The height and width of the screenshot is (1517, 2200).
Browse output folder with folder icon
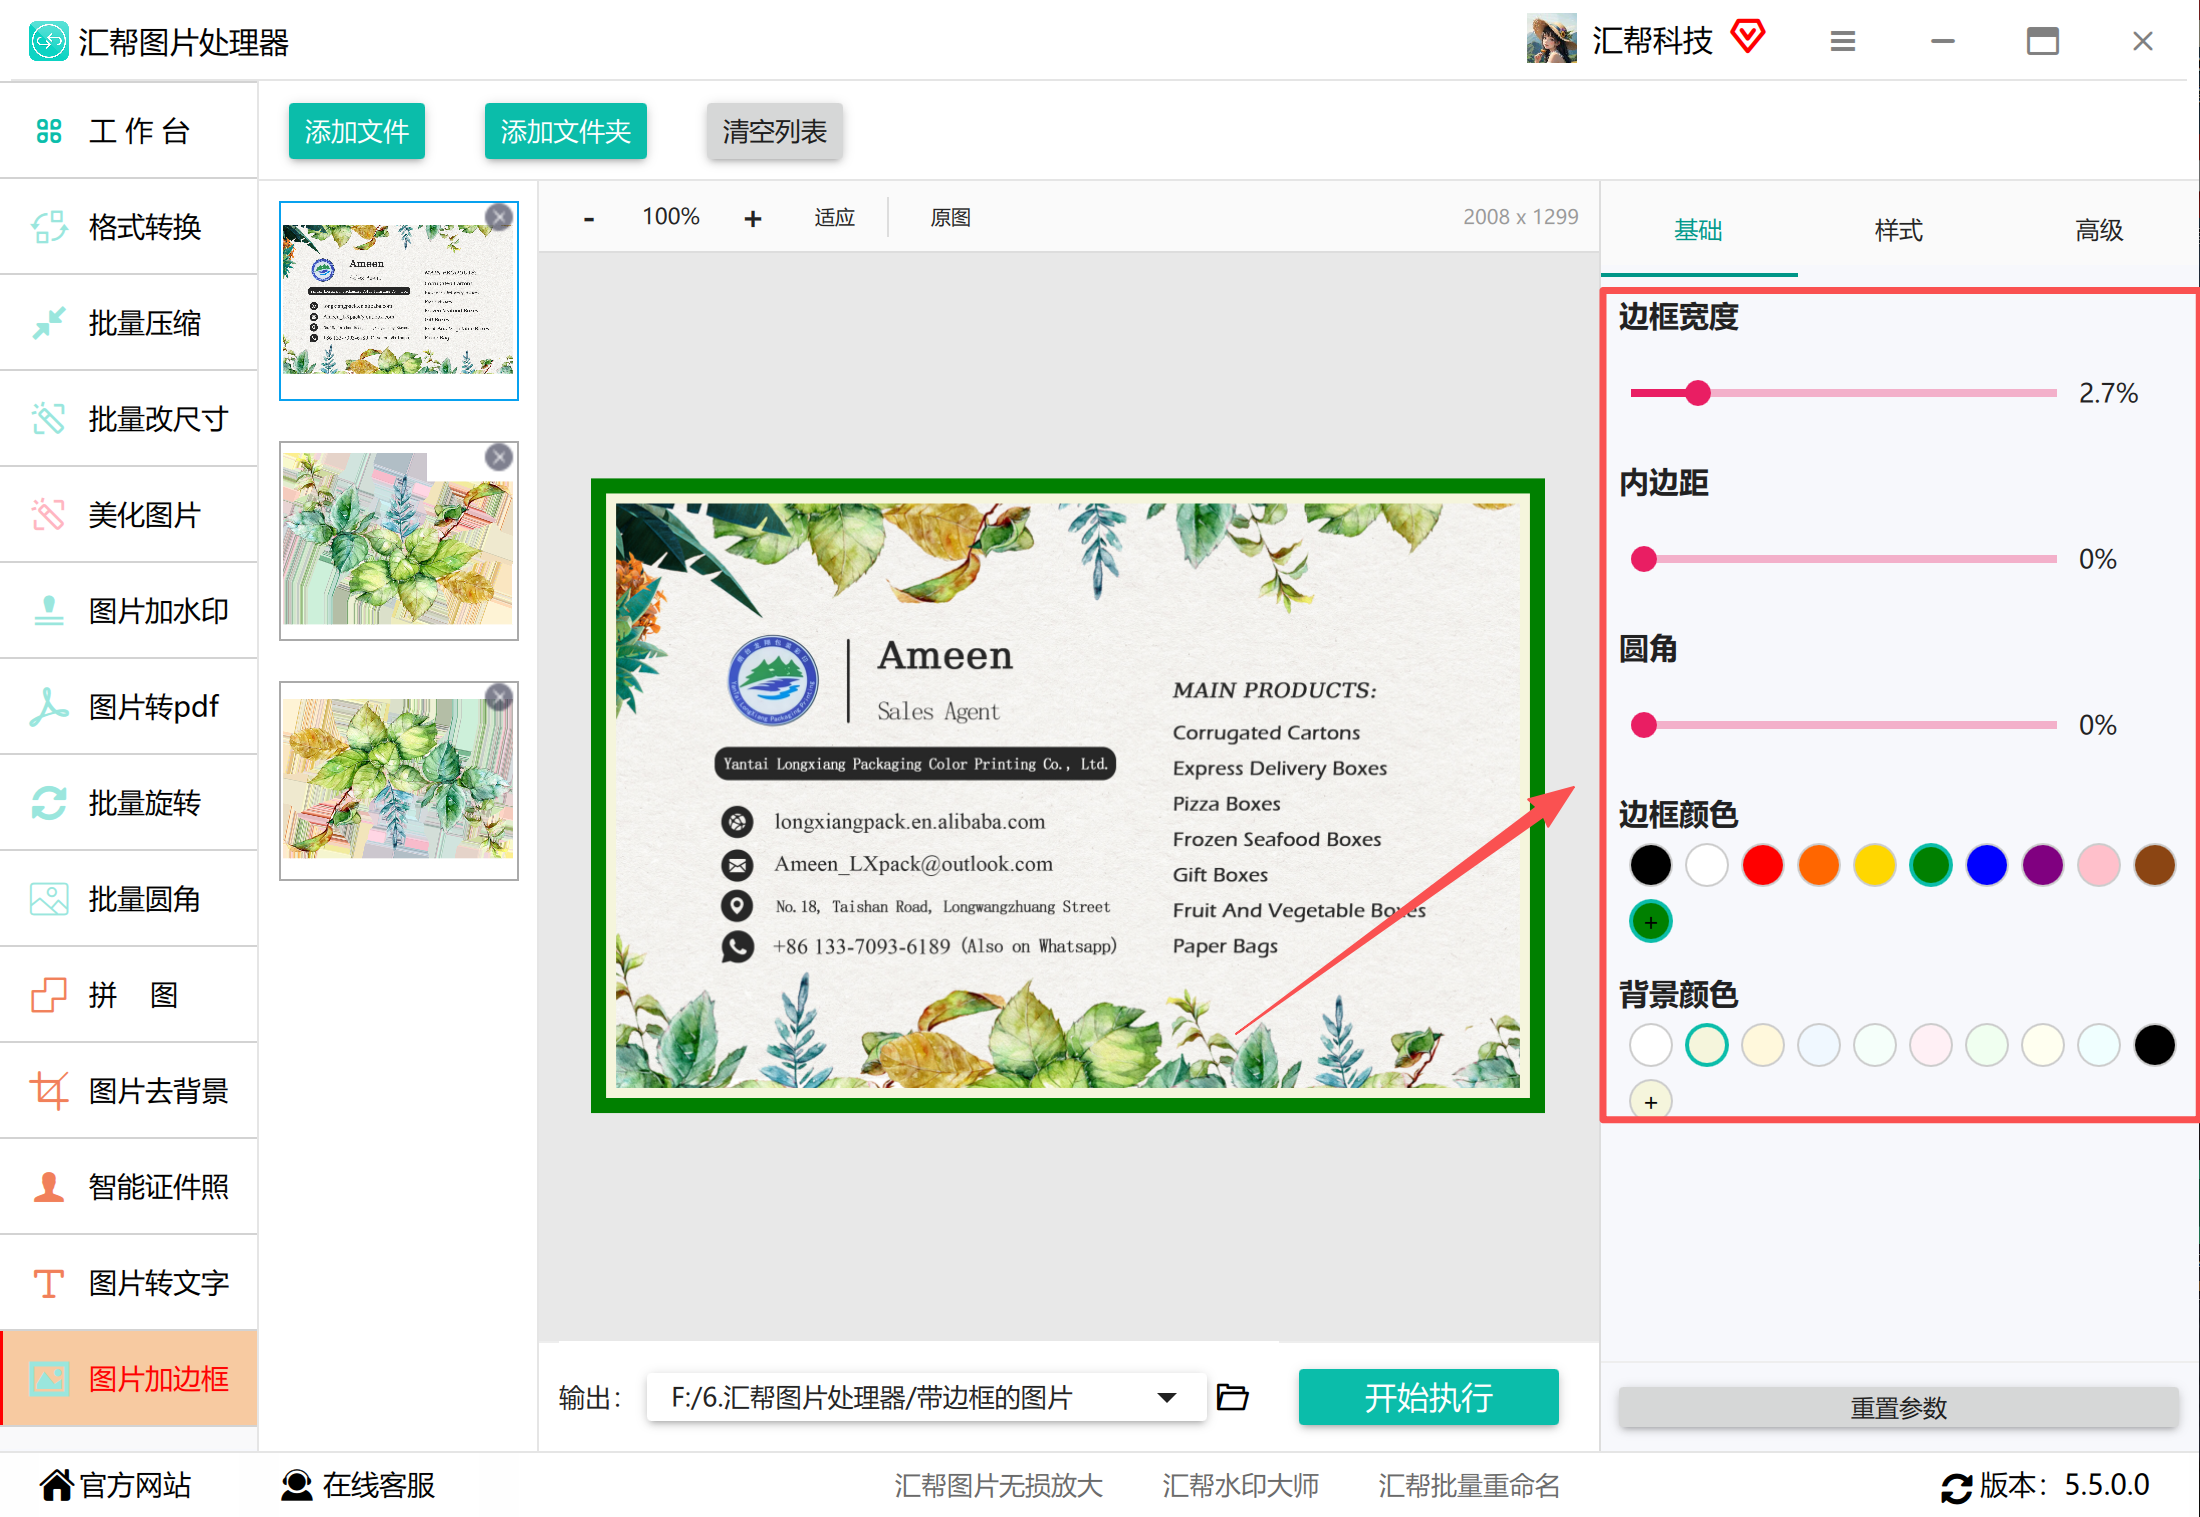pyautogui.click(x=1232, y=1397)
